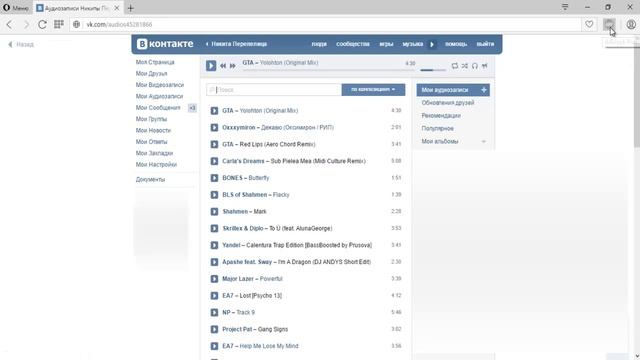Viewport: 640px width, 360px height.
Task: Open сообщества in top menu
Action: [x=353, y=44]
